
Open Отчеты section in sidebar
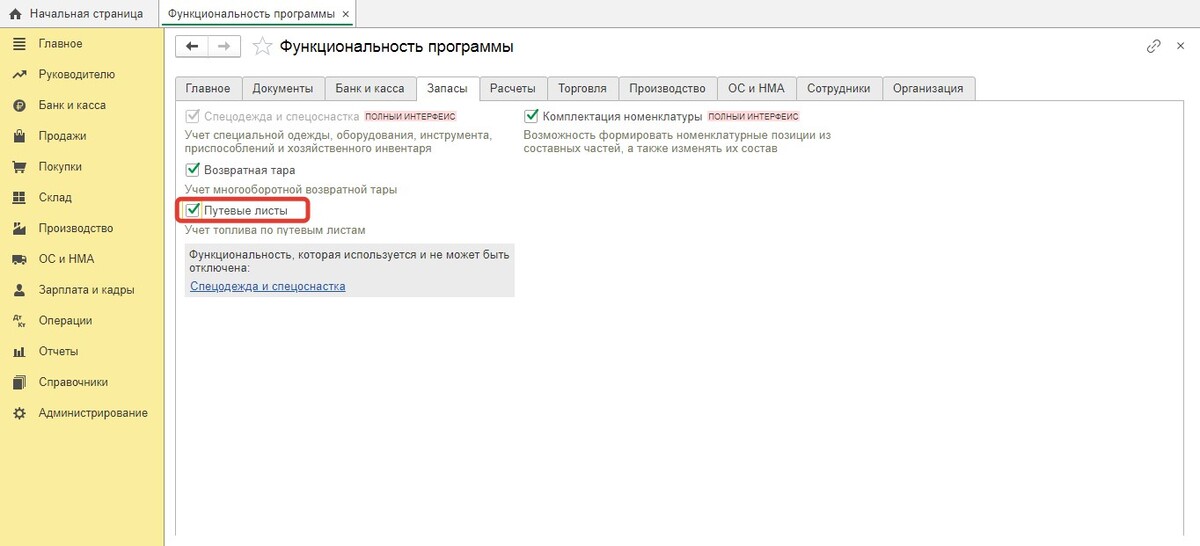click(58, 351)
